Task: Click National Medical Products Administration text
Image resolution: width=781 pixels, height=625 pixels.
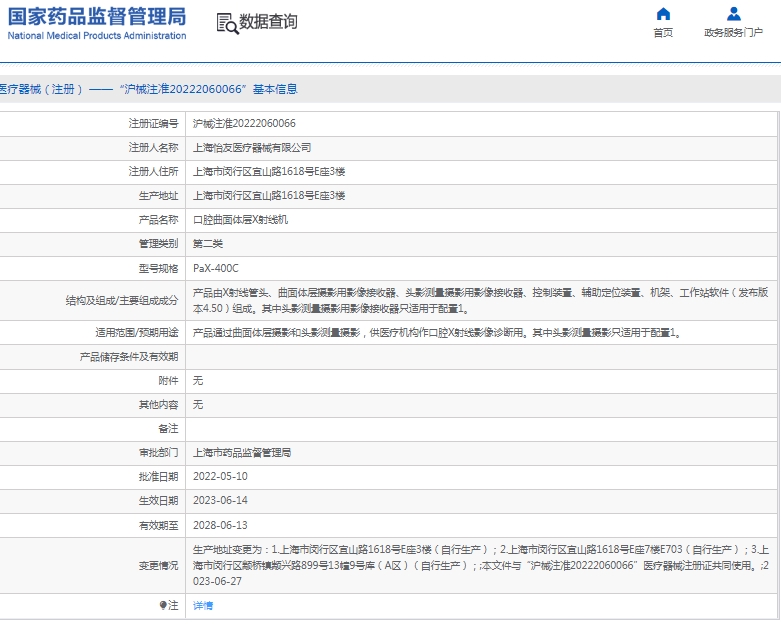Action: pos(97,36)
